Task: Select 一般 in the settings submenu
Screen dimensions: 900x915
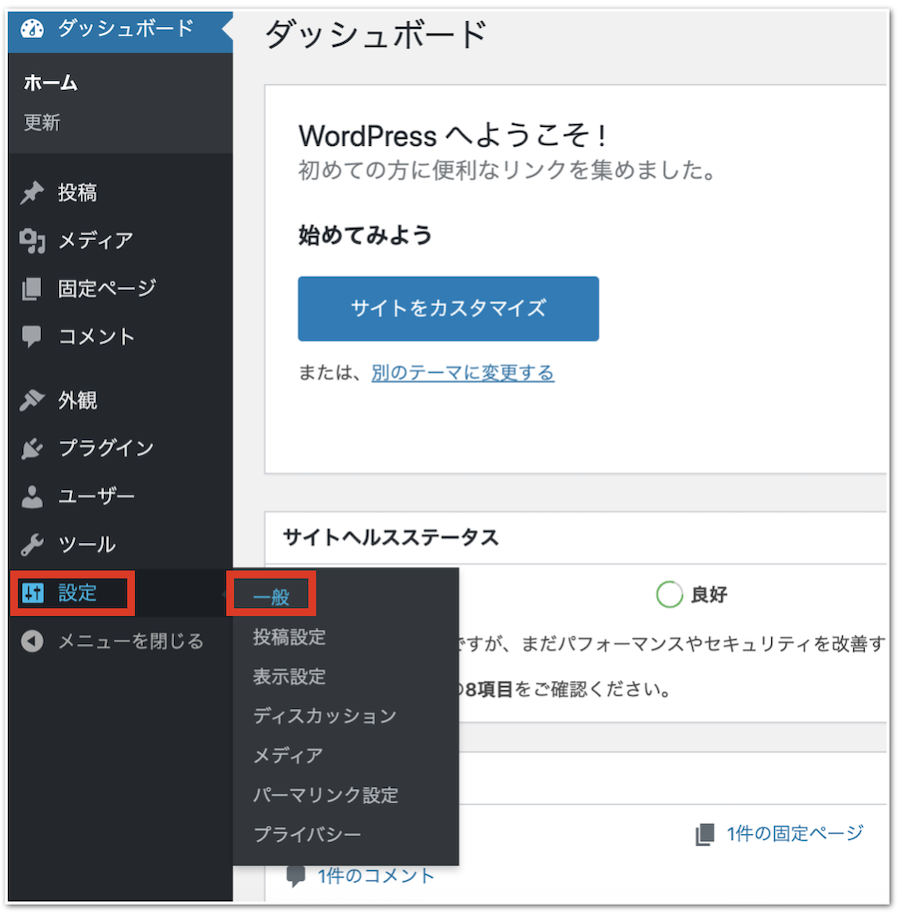Action: pyautogui.click(x=271, y=597)
